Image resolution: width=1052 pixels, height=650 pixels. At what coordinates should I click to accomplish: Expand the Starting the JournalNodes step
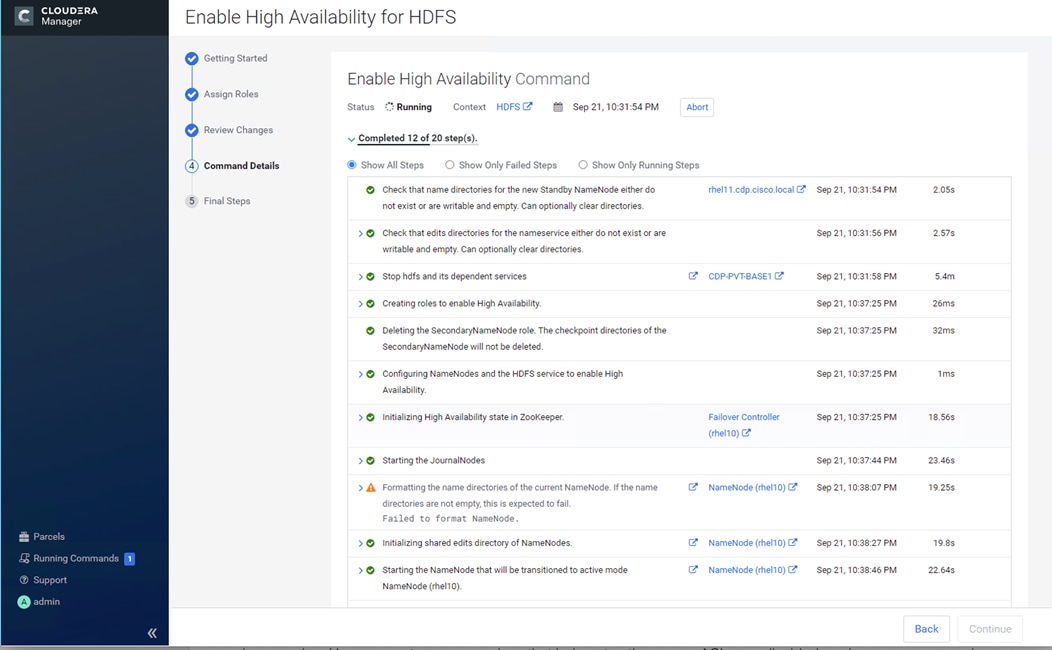[360, 461]
